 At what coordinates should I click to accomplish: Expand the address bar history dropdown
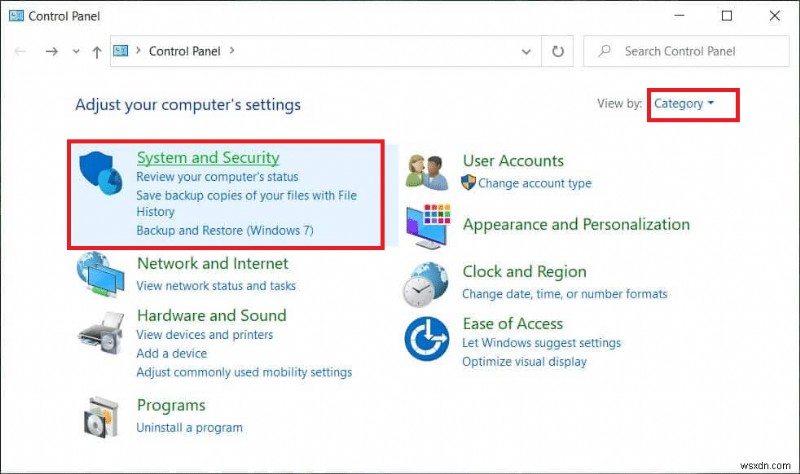(527, 51)
